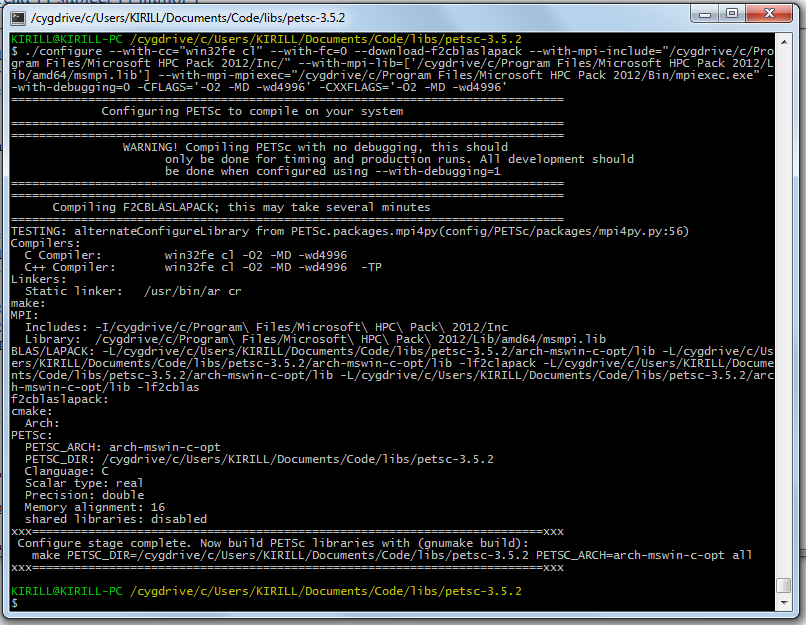Click the window title path text
Screen dimensions: 806x625
[x=188, y=18]
